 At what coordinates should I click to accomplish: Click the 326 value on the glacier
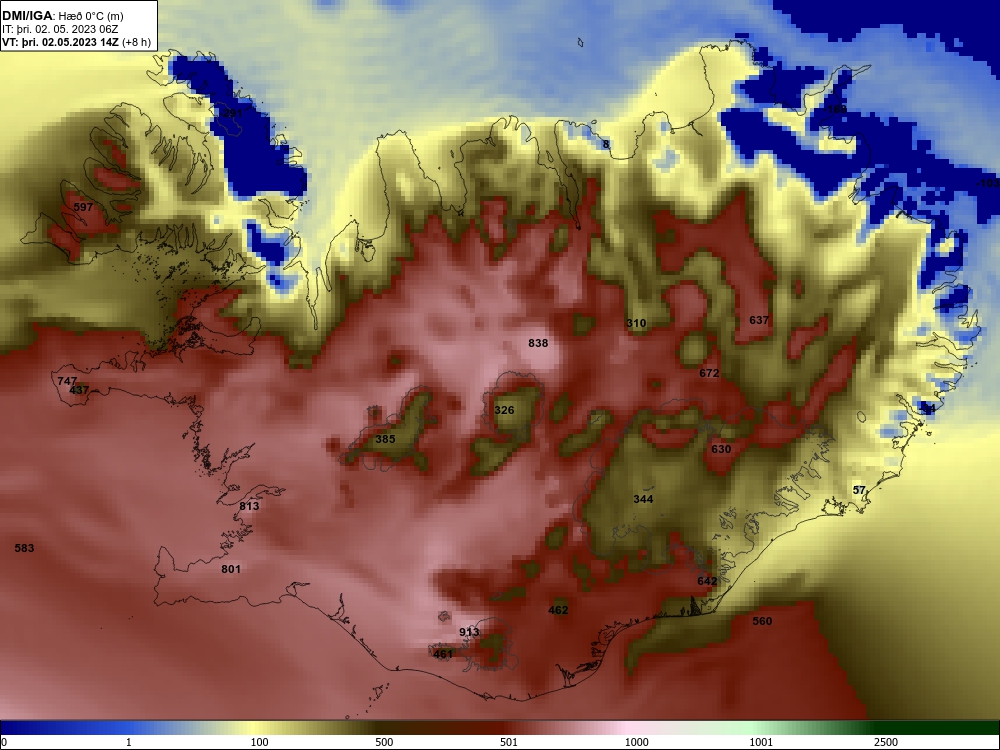click(504, 409)
